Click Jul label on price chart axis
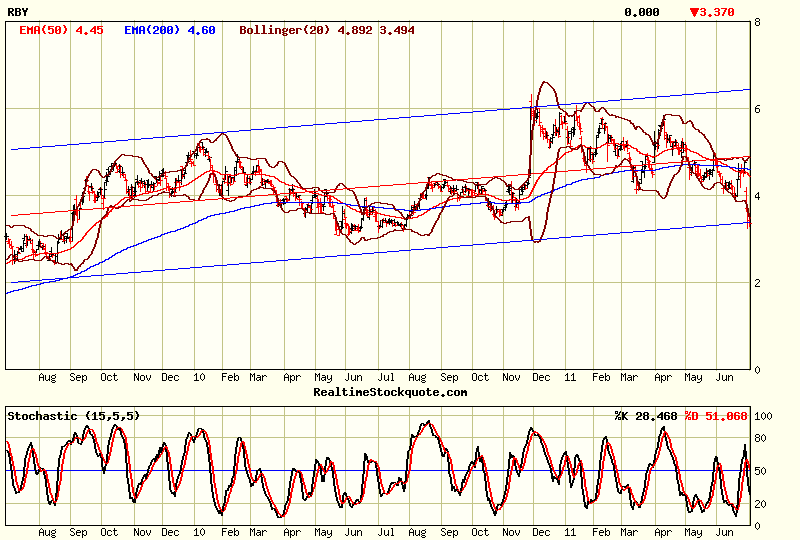 [386, 378]
